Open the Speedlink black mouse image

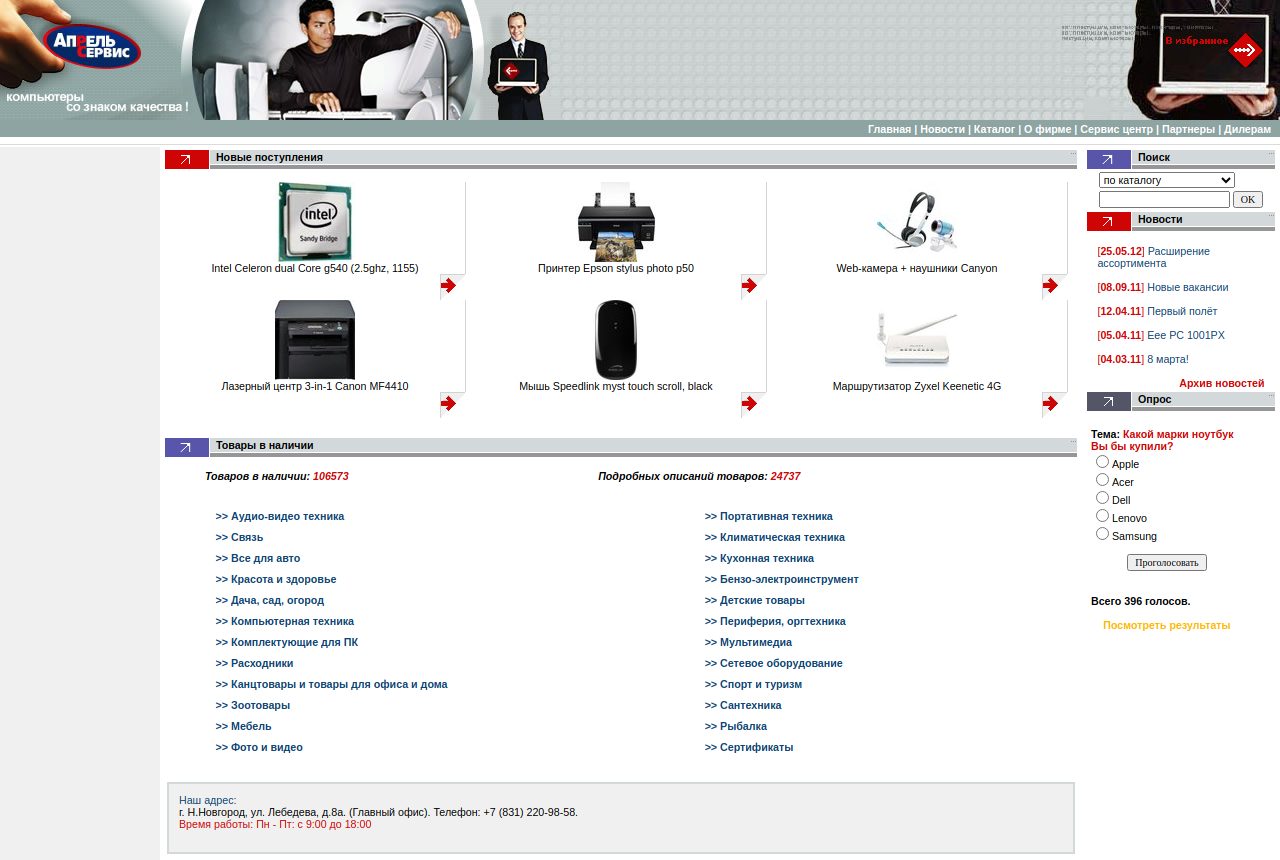pos(616,340)
